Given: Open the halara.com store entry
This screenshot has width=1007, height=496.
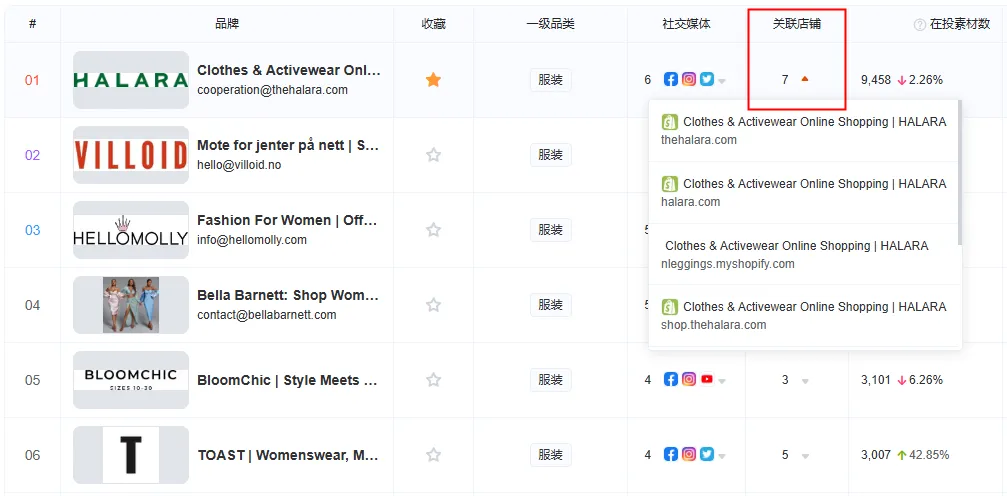Looking at the screenshot, I should pos(803,192).
